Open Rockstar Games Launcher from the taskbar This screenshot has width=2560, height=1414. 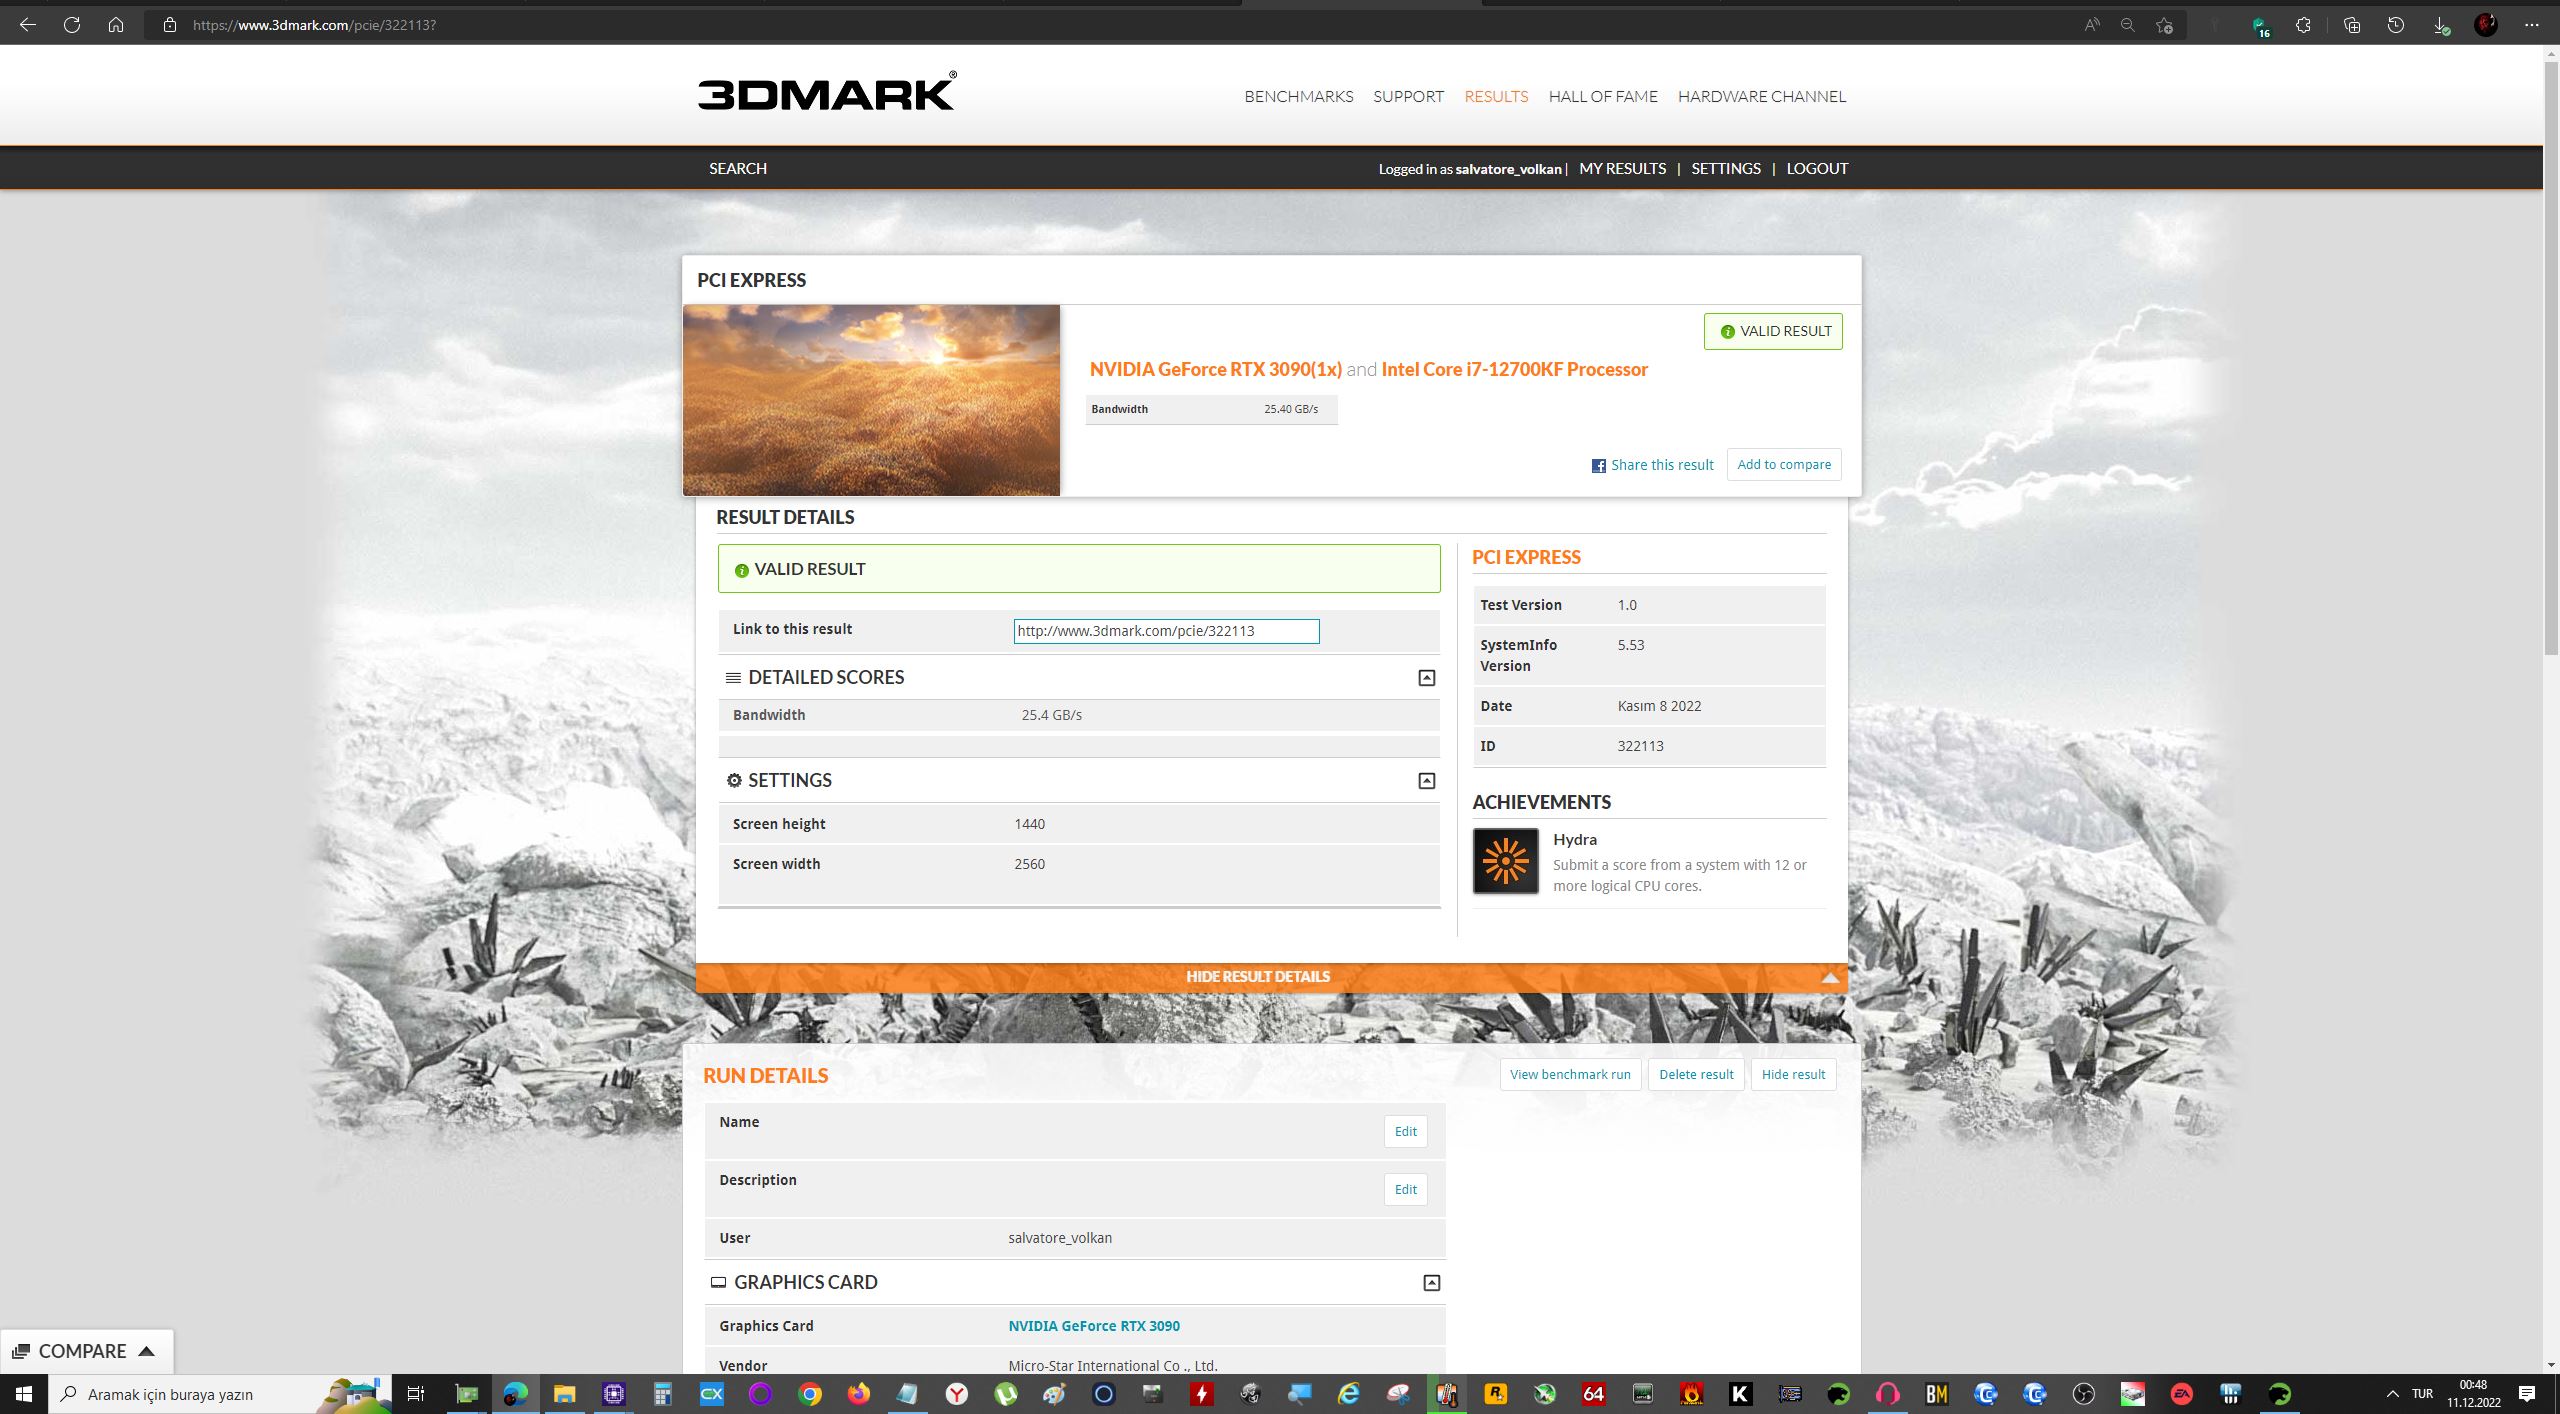coord(1496,1394)
